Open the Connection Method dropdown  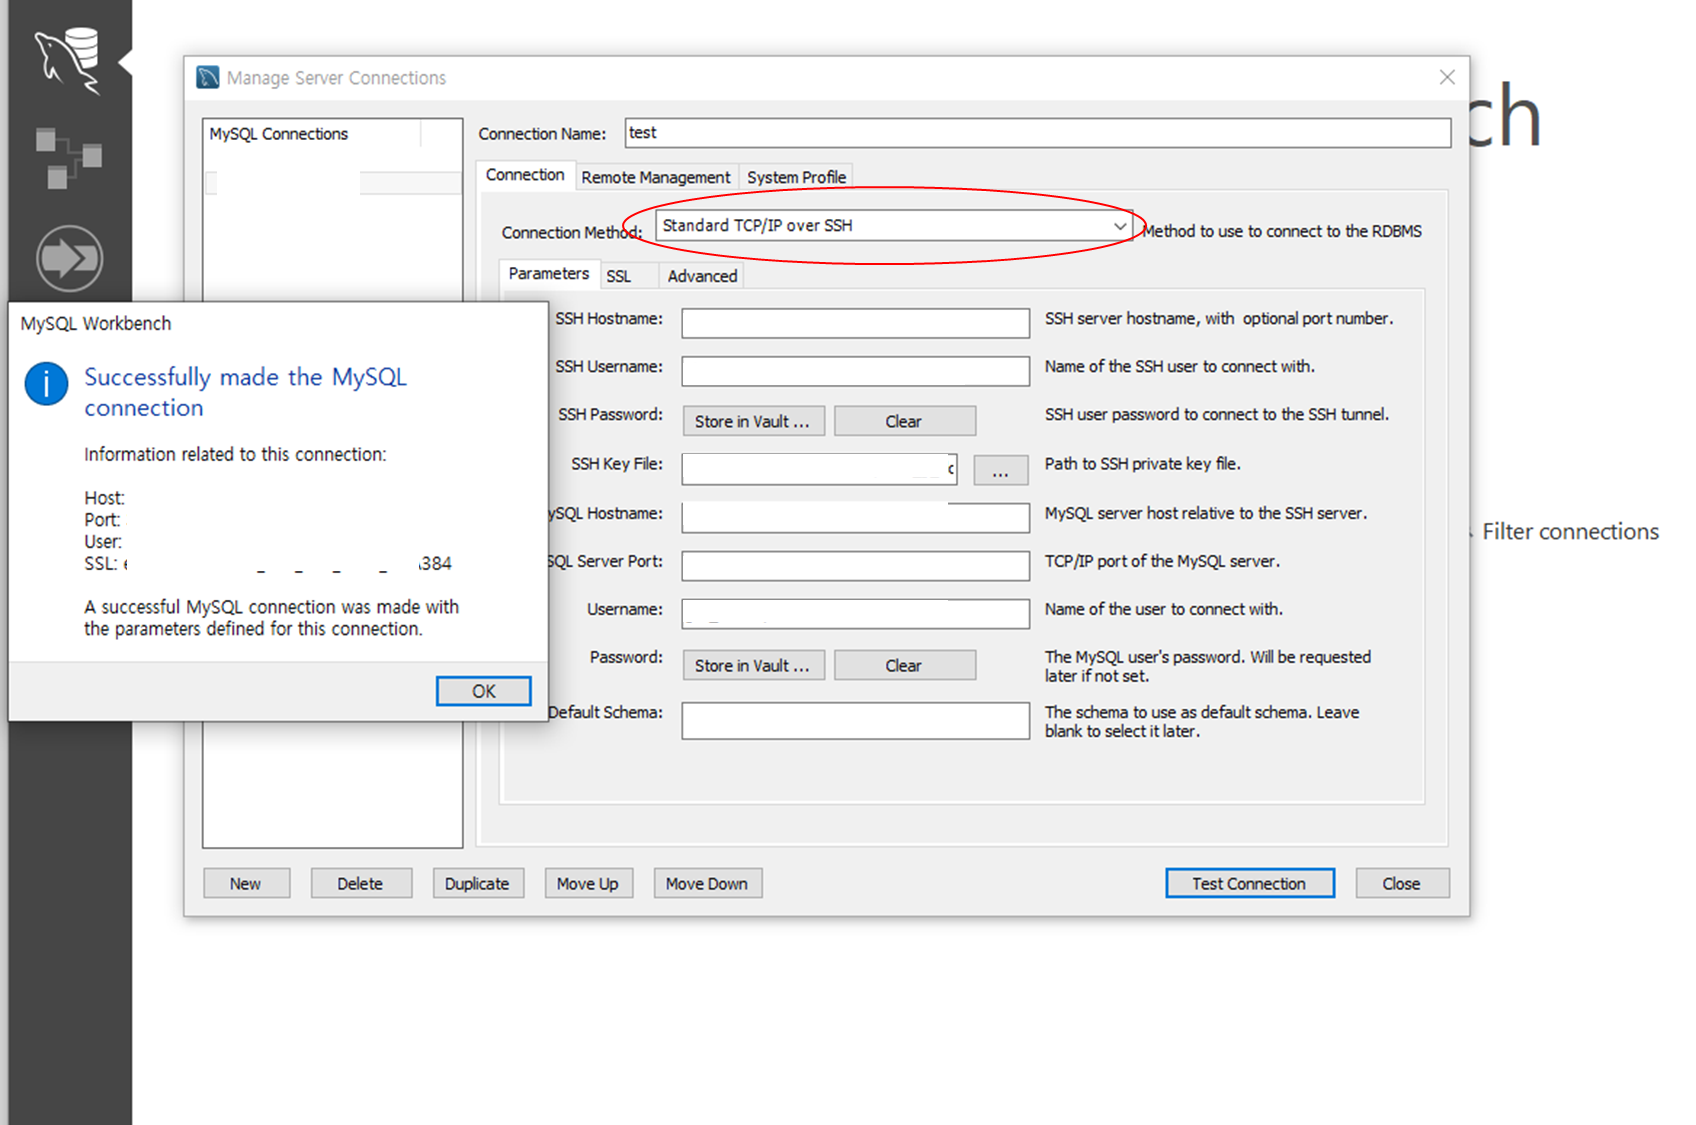(894, 226)
